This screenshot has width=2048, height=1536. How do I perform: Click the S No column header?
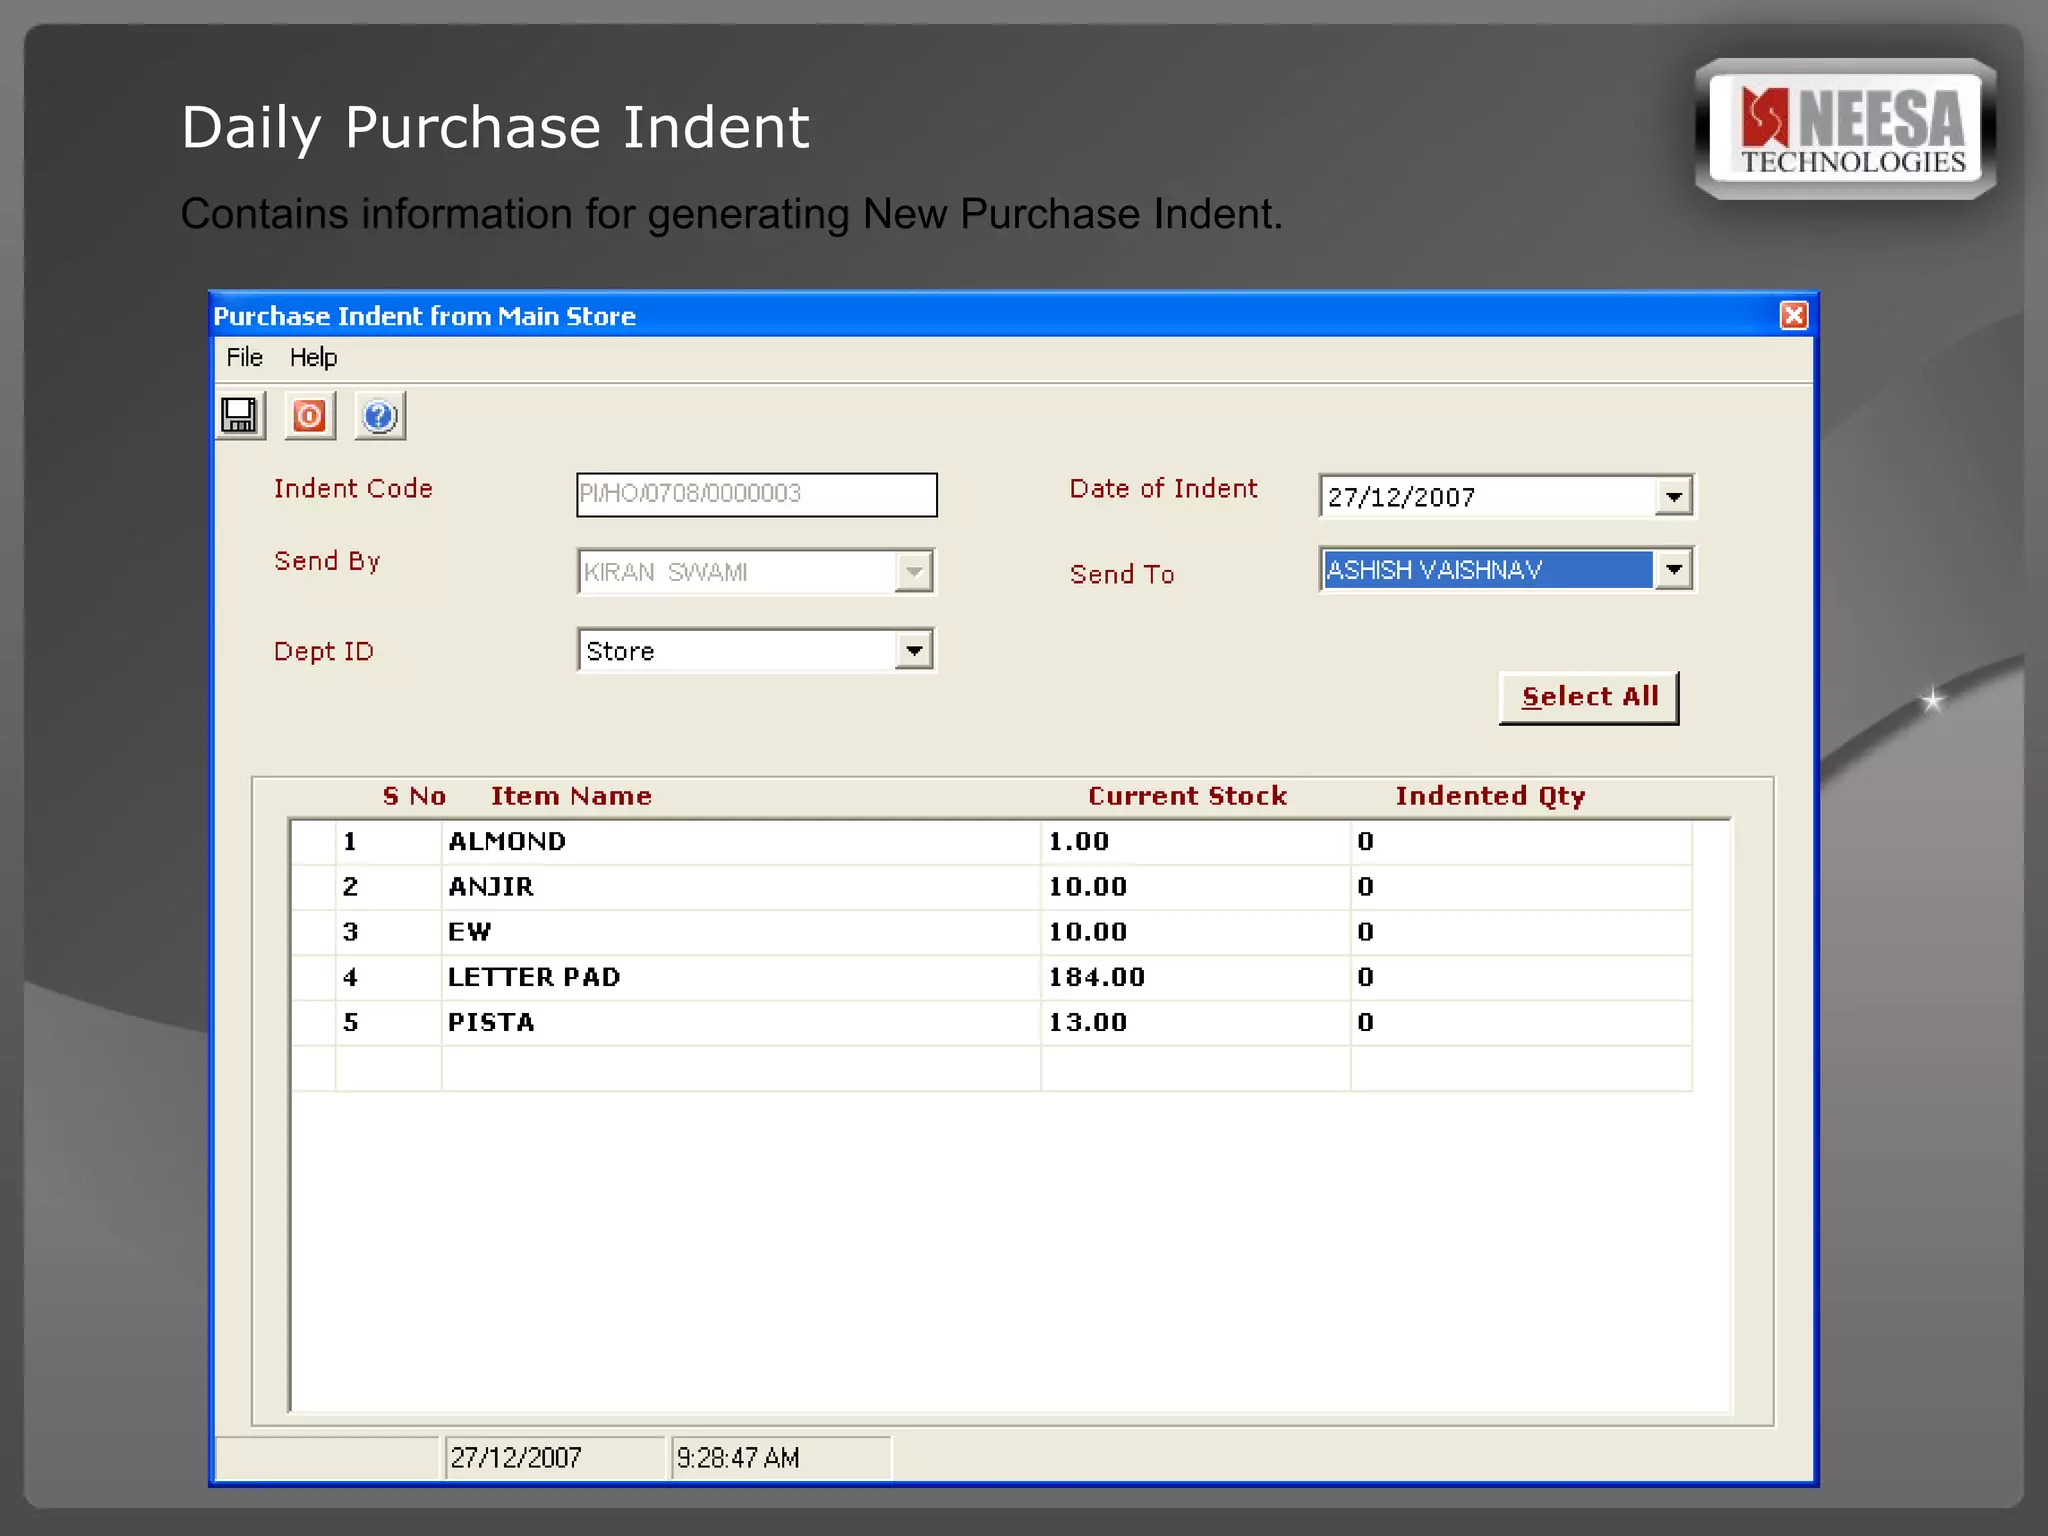414,796
